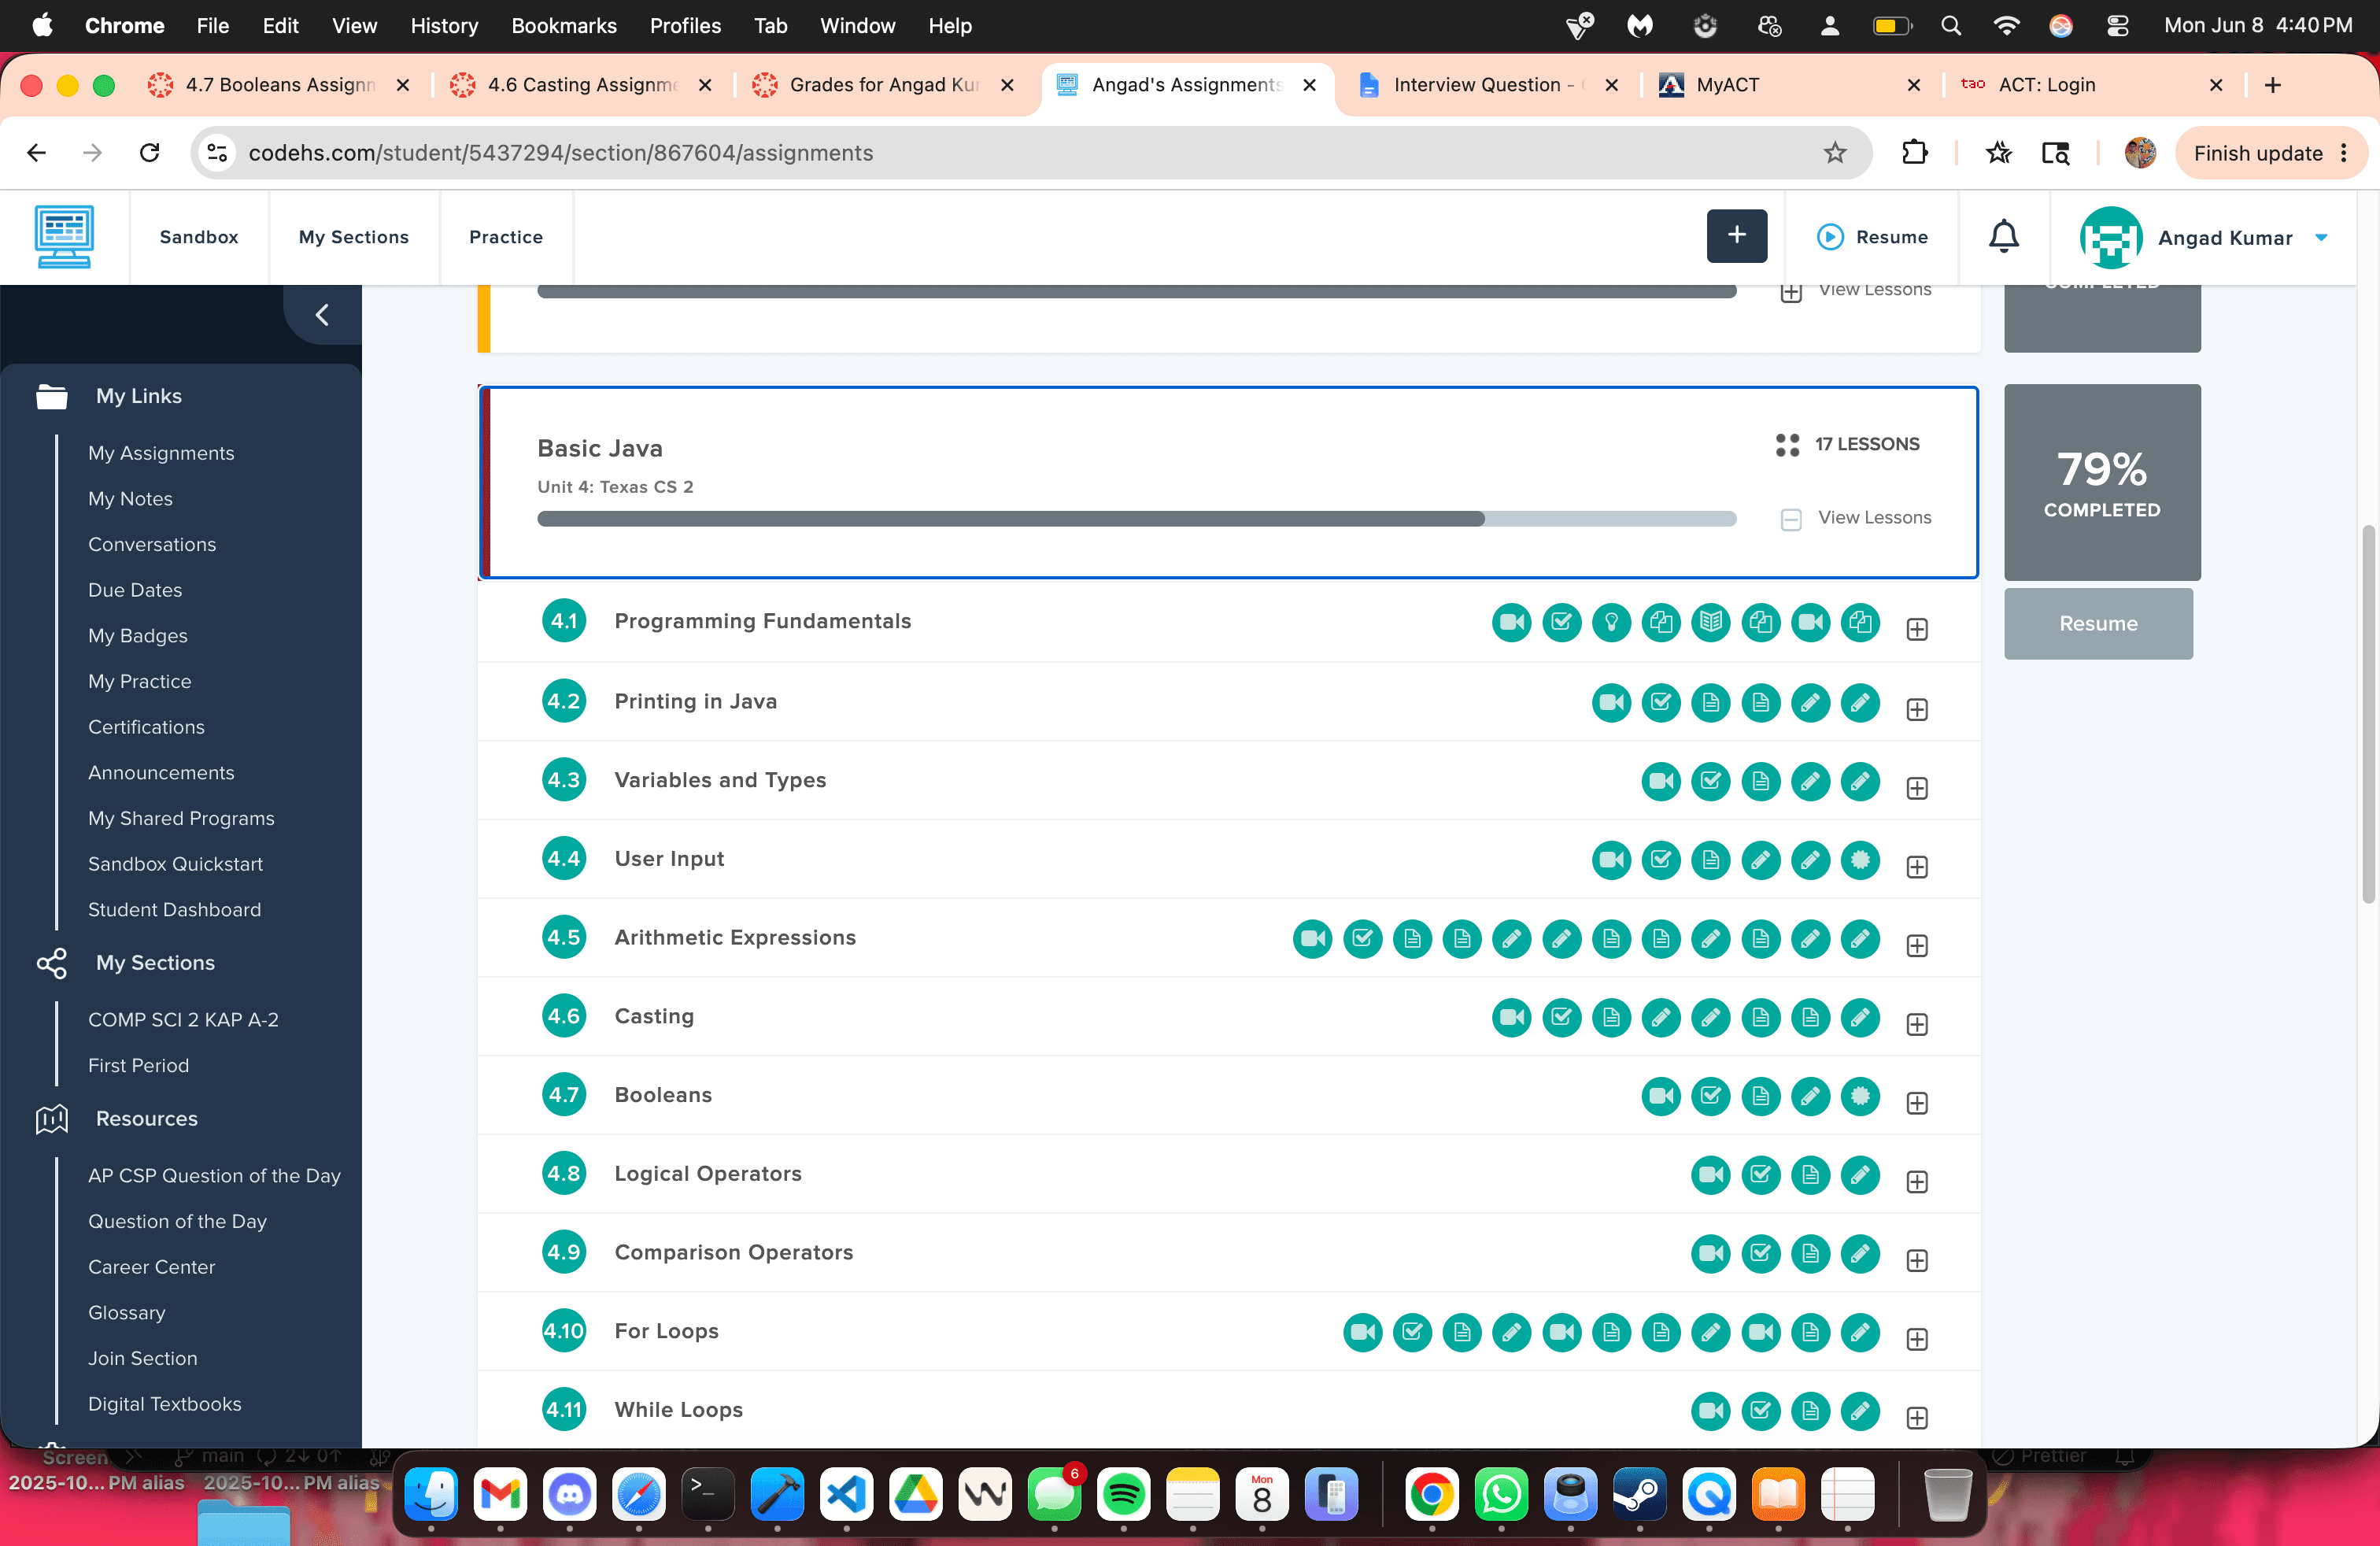Open the pencil exercise in While Loops row
This screenshot has height=1546, width=2380.
[x=1860, y=1411]
